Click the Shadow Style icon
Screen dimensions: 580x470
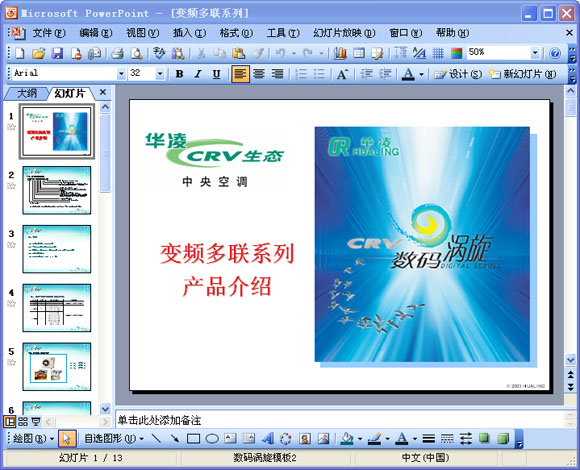[x=484, y=439]
